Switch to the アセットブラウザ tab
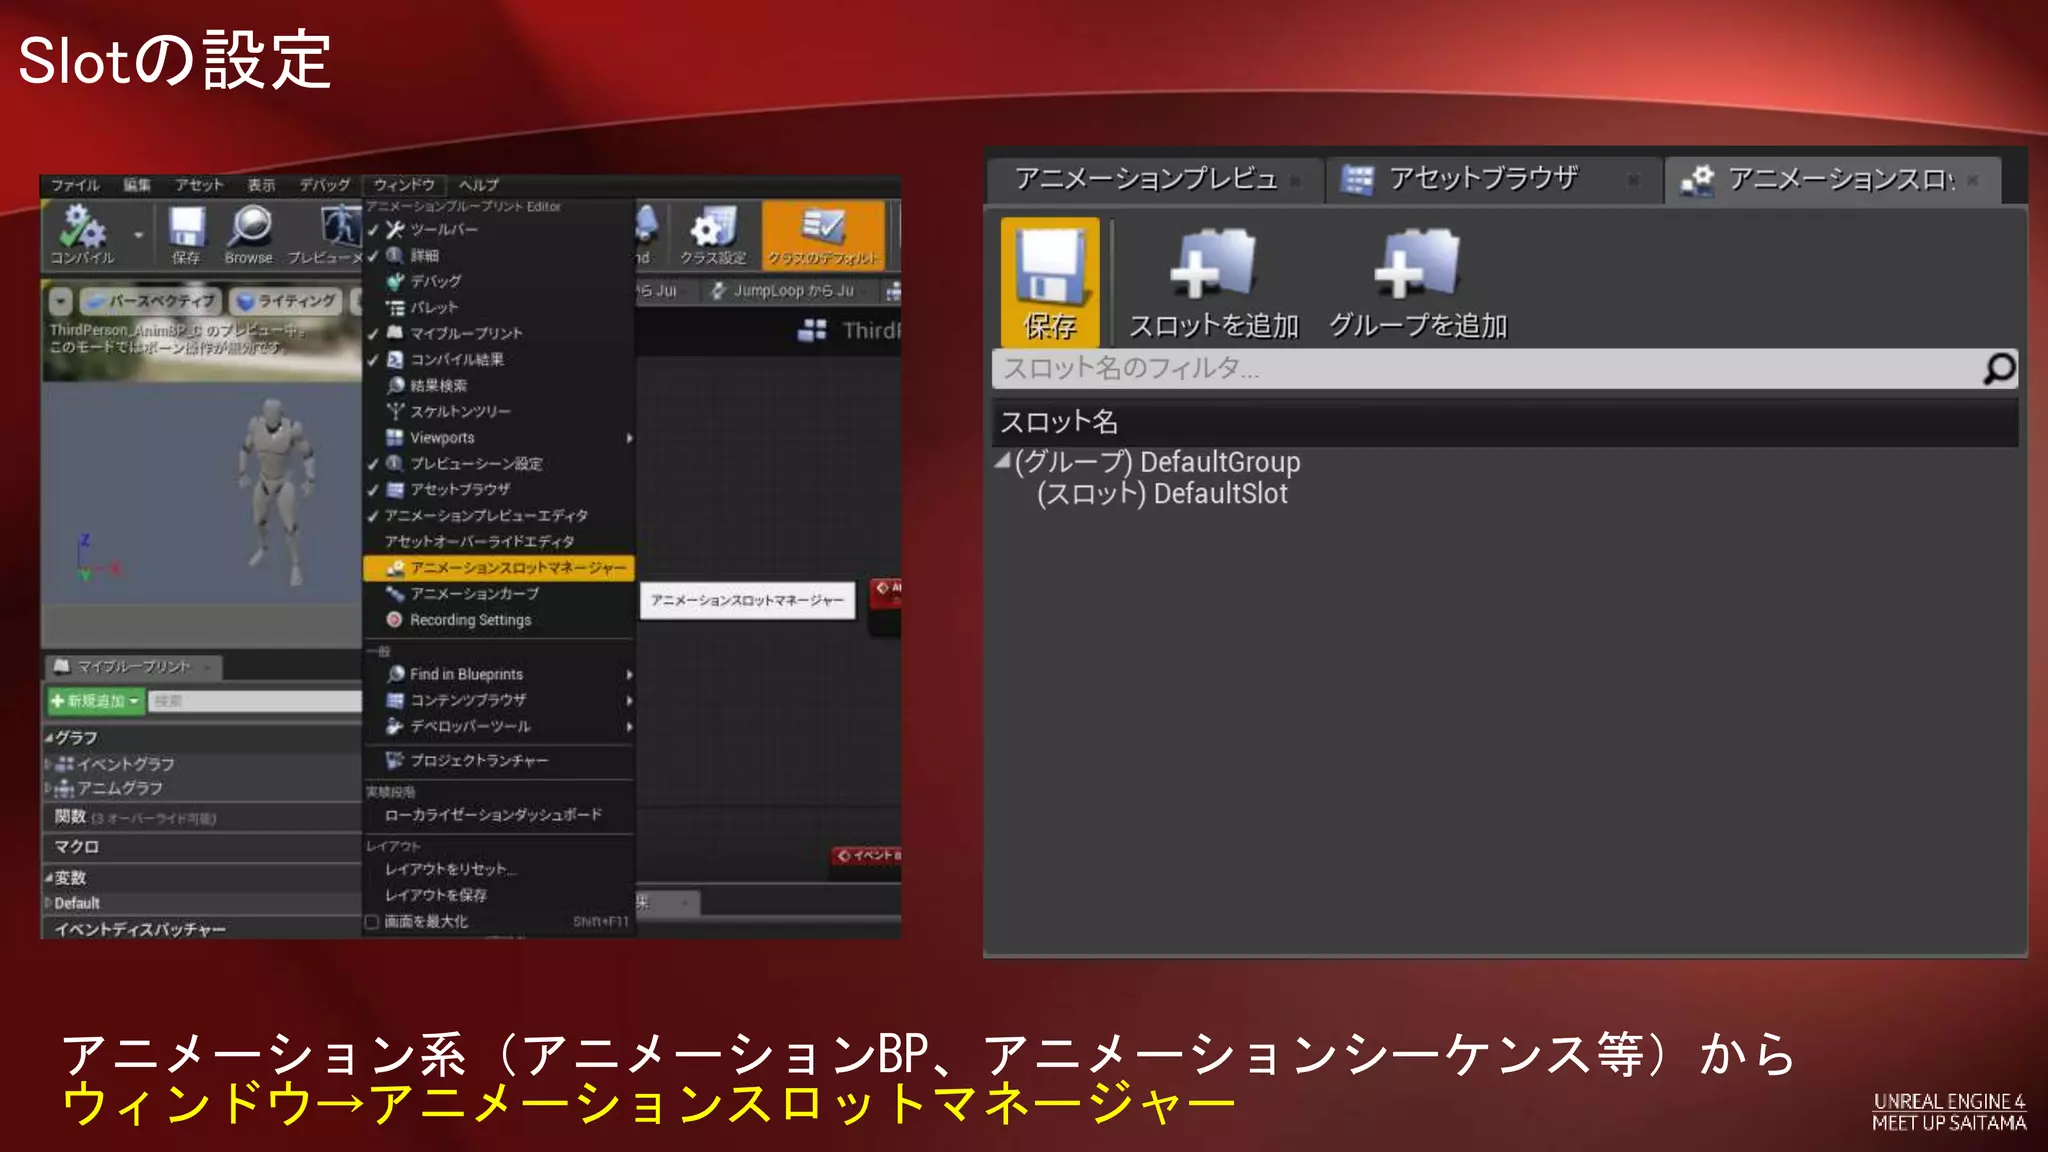 [x=1482, y=179]
